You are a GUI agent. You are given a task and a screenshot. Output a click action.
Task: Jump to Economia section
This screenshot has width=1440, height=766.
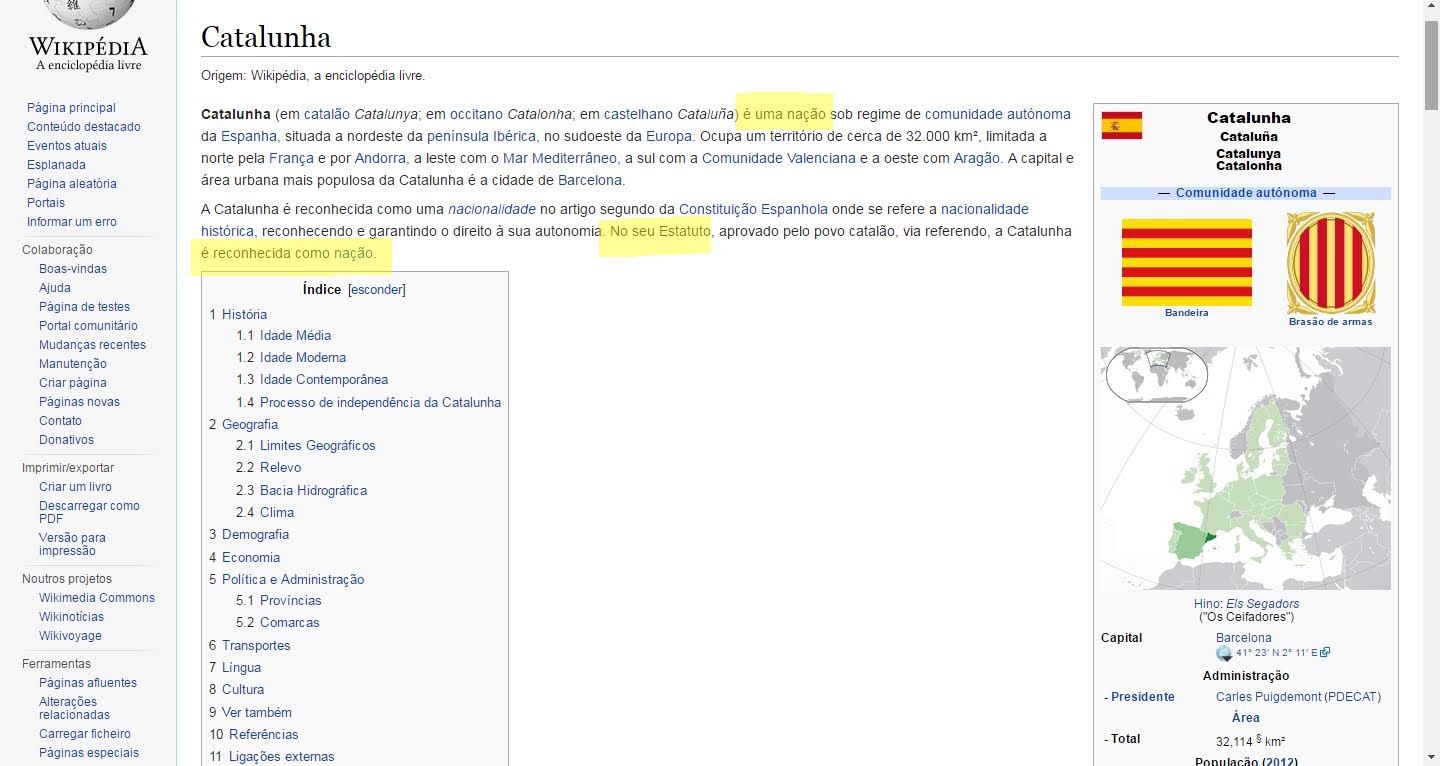(251, 557)
